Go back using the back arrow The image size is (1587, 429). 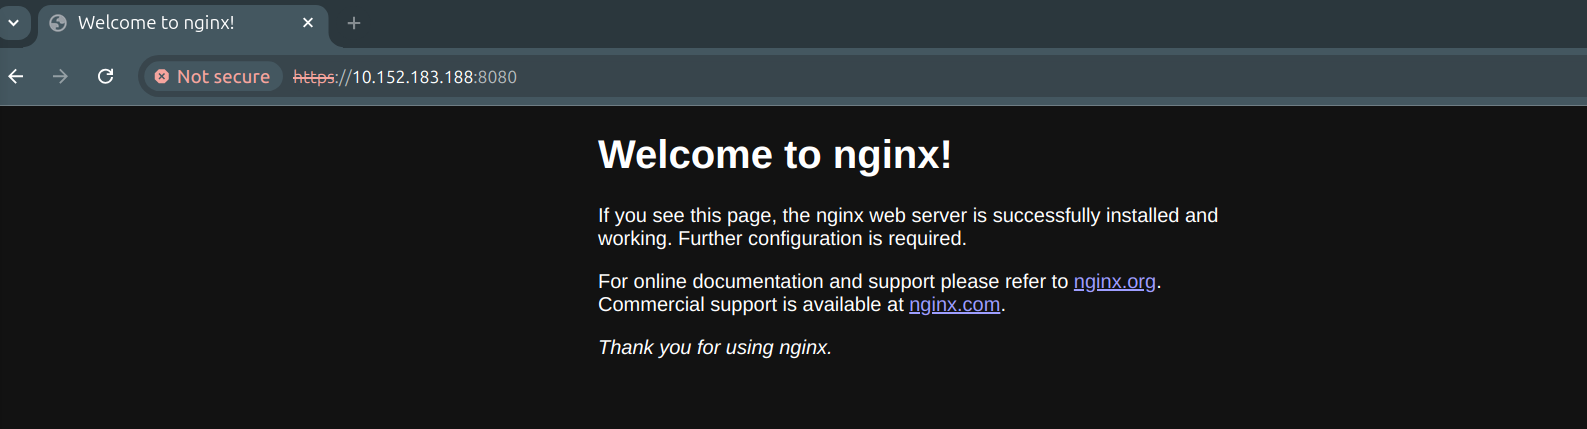point(16,77)
